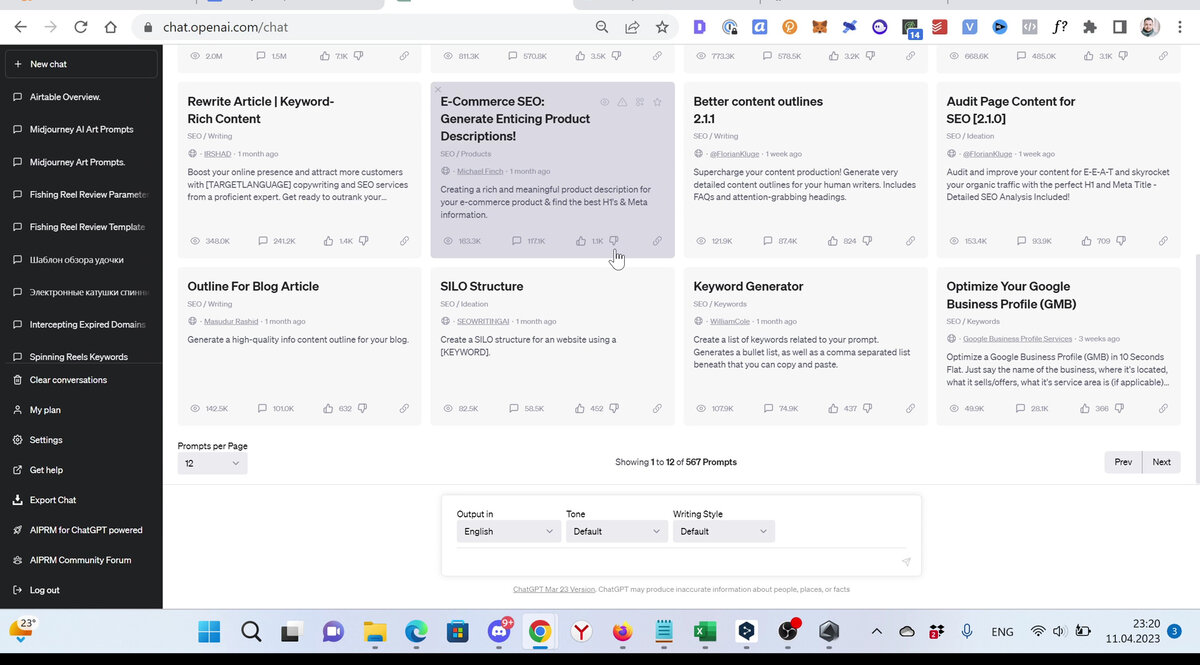
Task: Open author Michael Finch link
Action: point(481,171)
